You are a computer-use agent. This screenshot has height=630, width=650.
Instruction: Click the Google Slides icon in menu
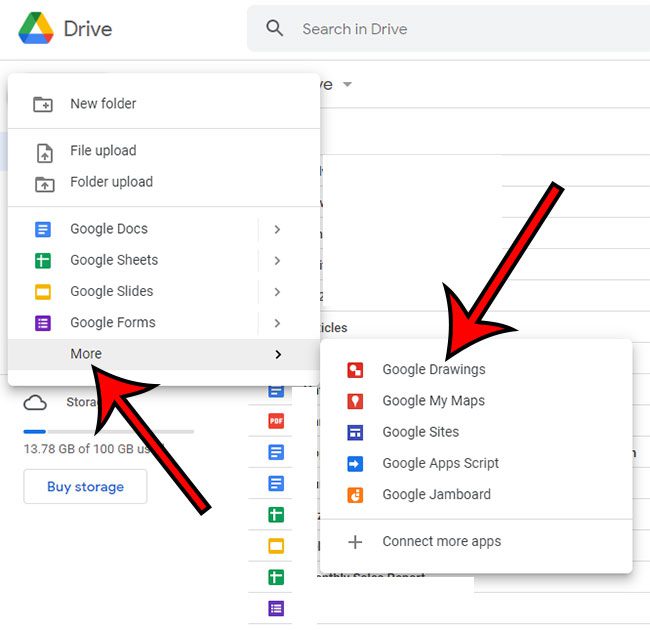point(43,291)
